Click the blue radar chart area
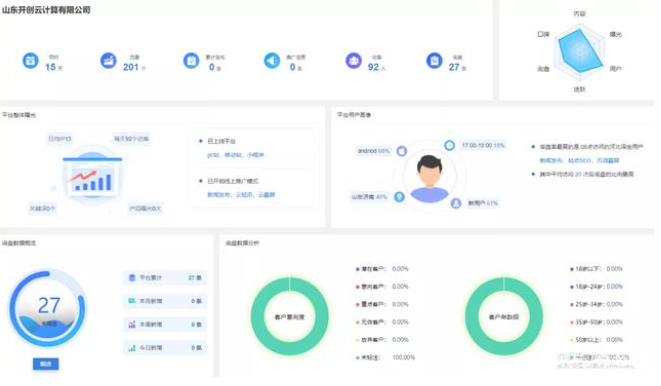 tap(579, 51)
